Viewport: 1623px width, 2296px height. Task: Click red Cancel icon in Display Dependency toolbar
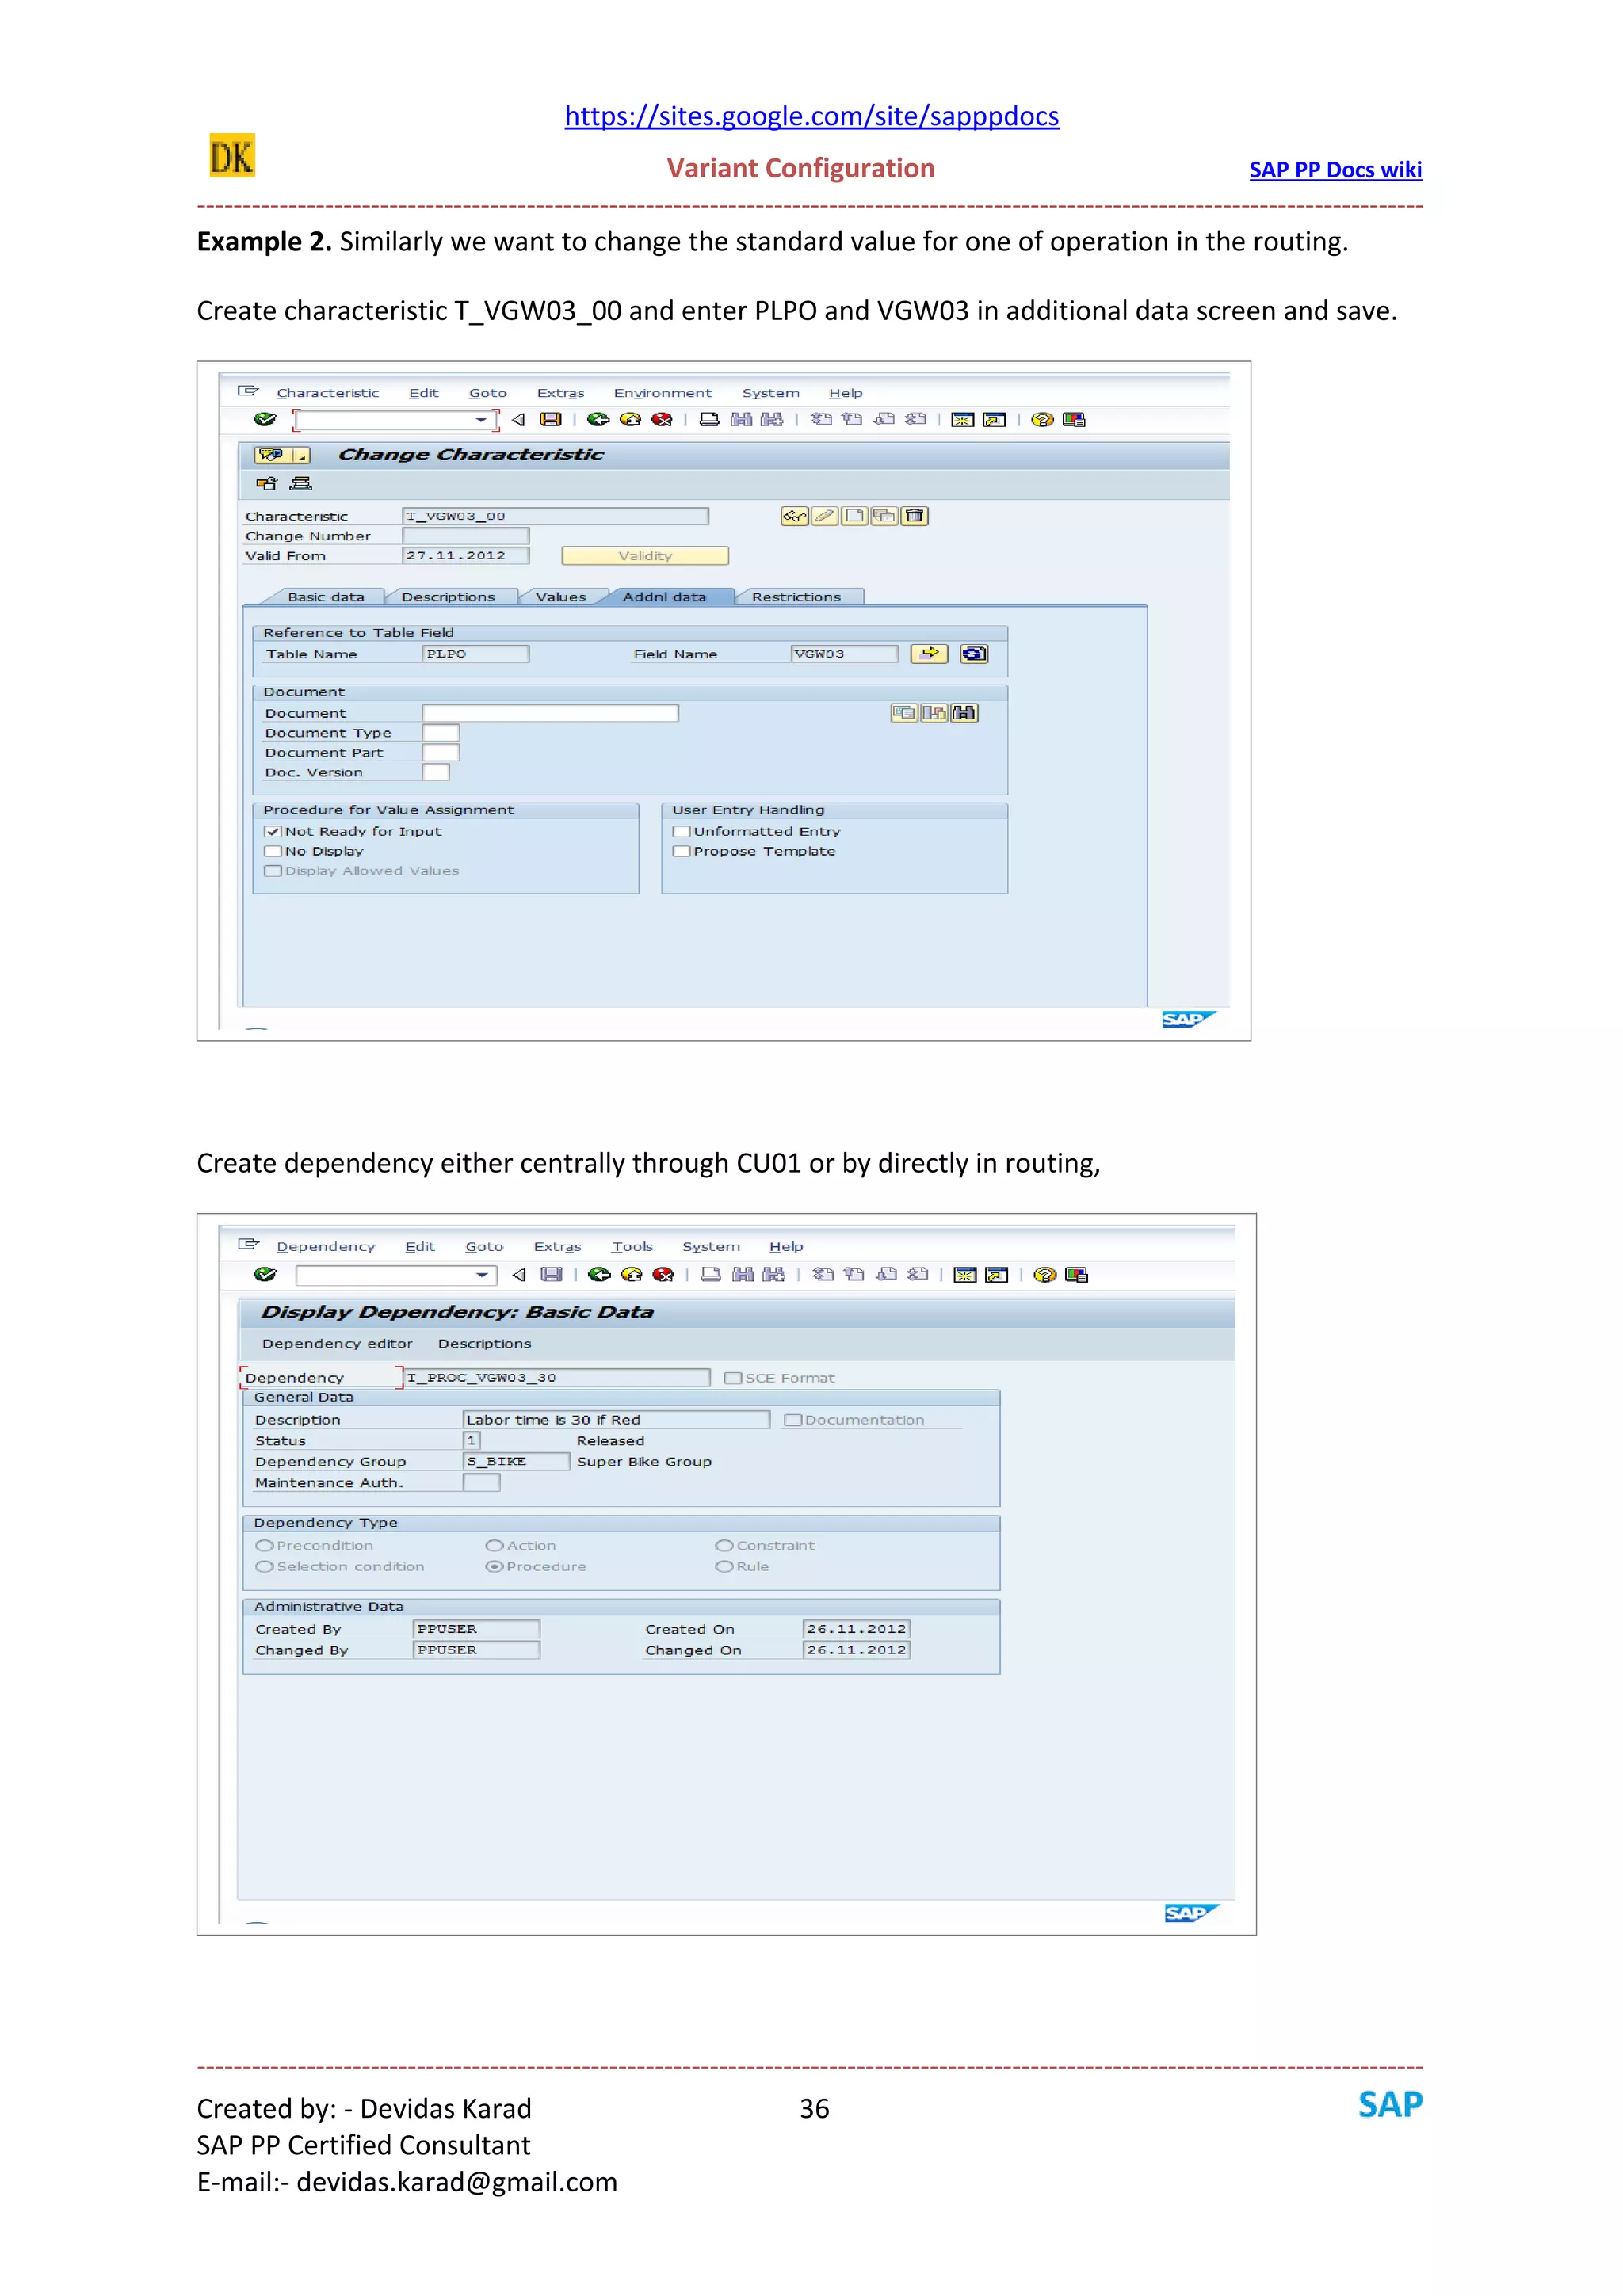pyautogui.click(x=663, y=1274)
